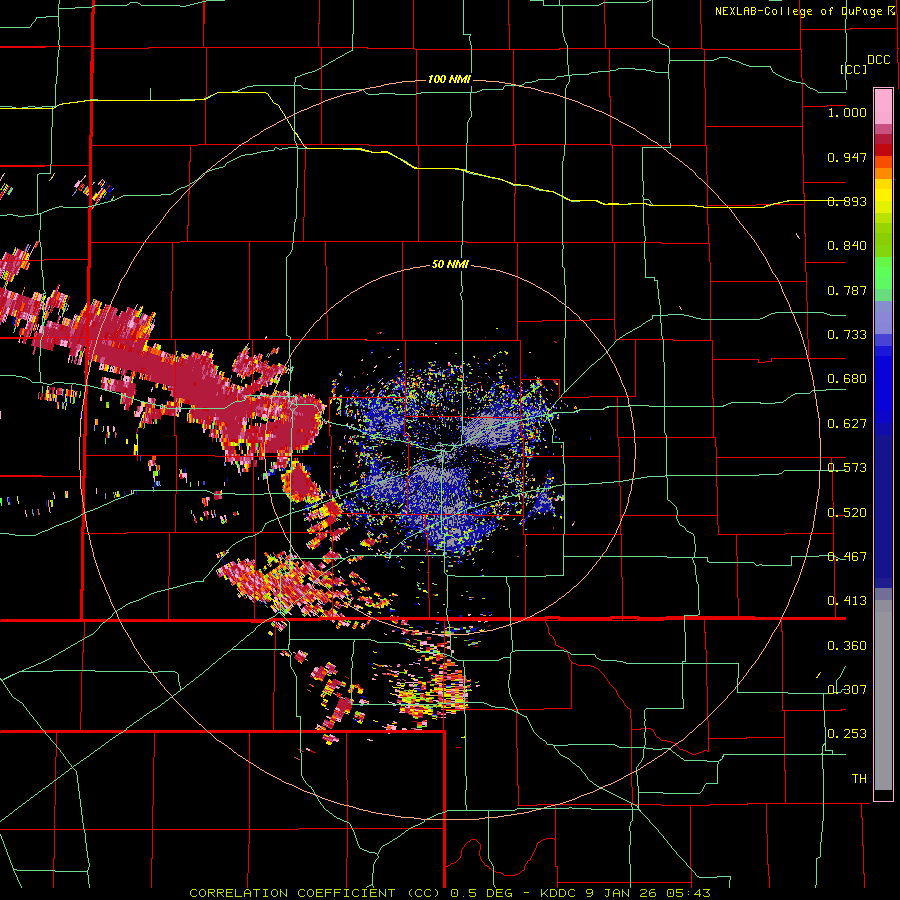Select the 0.253 legend value
This screenshot has height=900, width=900.
click(847, 734)
